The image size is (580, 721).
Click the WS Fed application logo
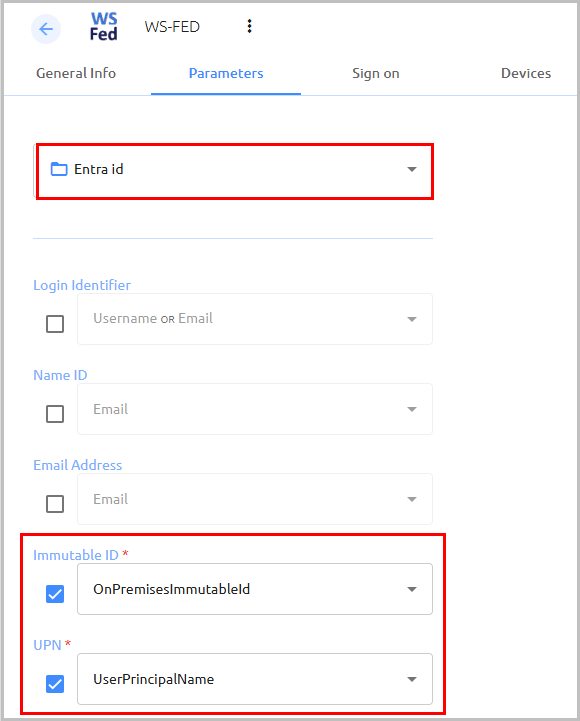[103, 27]
